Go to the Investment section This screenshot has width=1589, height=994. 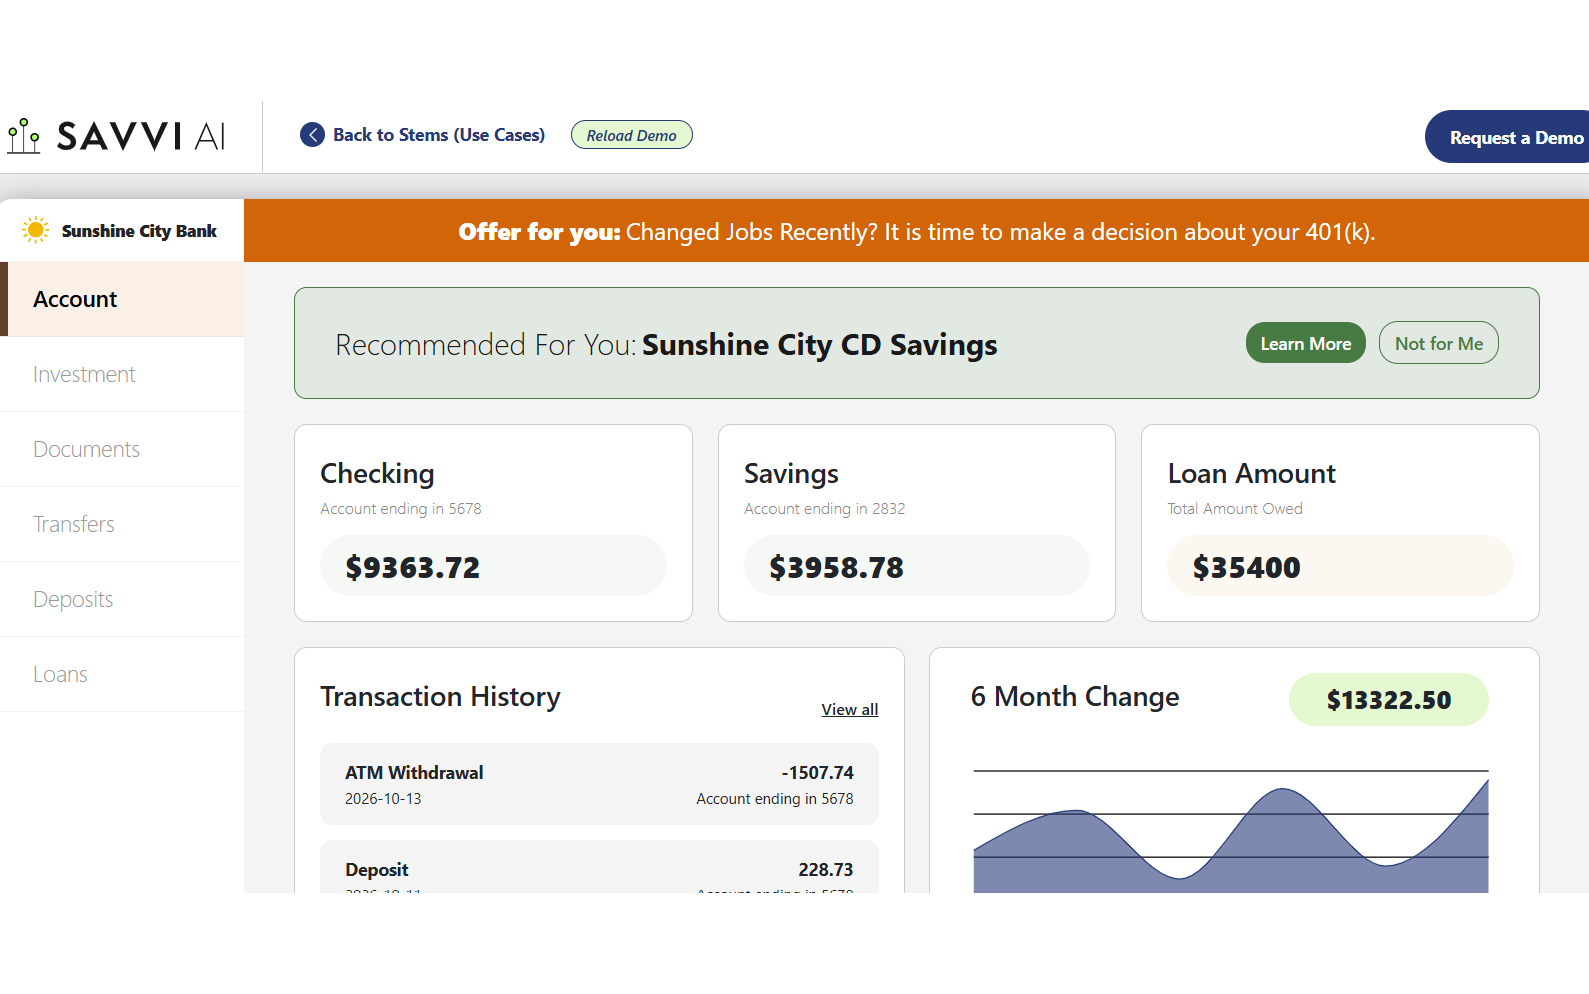pos(122,374)
